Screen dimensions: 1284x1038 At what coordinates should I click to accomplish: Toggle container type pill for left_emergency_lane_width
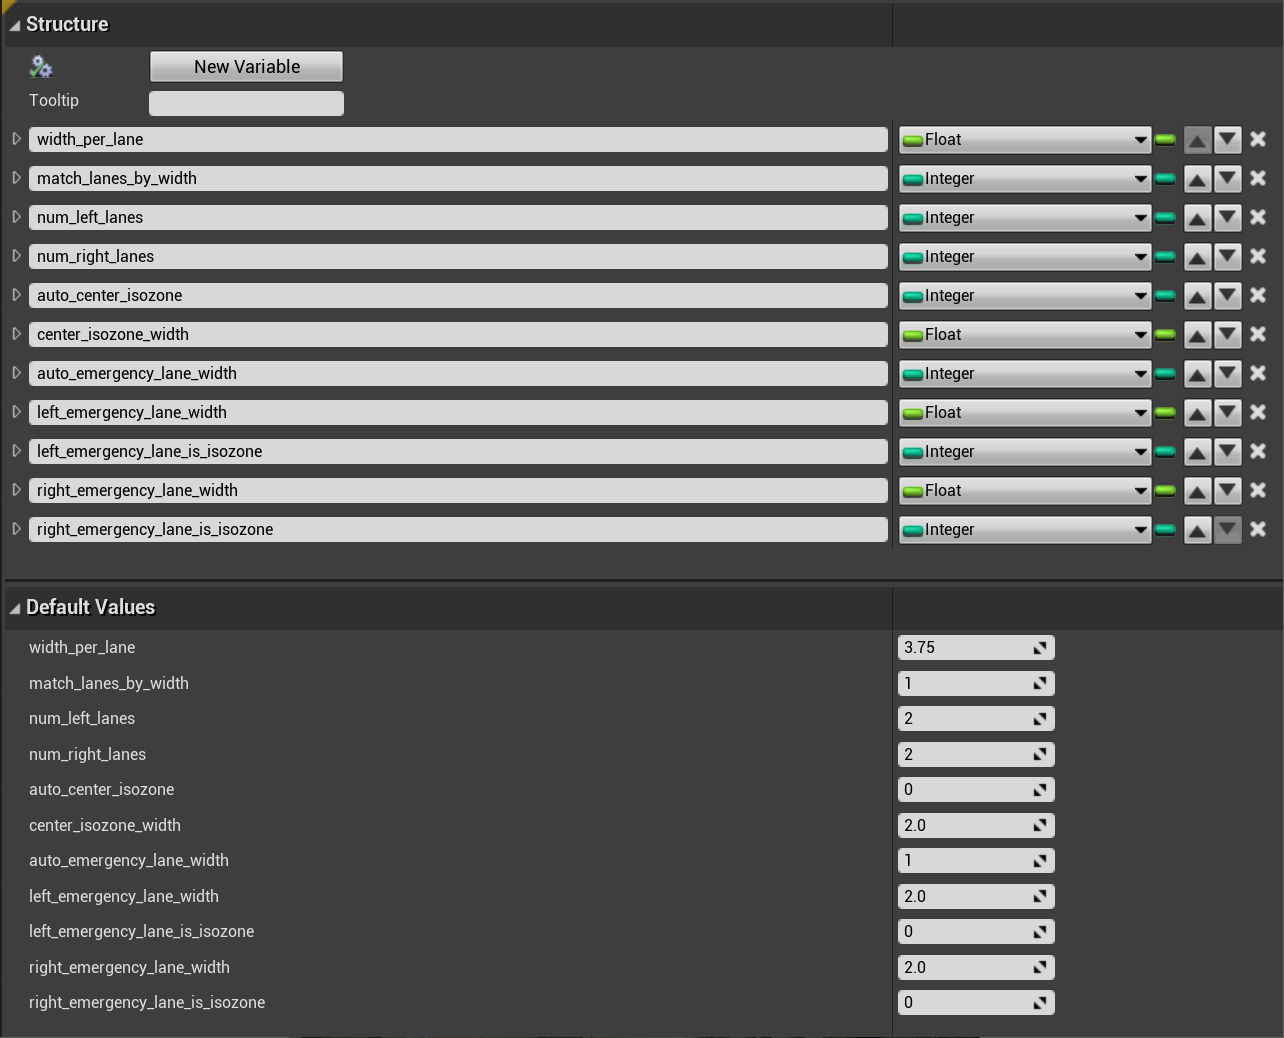coord(1165,413)
